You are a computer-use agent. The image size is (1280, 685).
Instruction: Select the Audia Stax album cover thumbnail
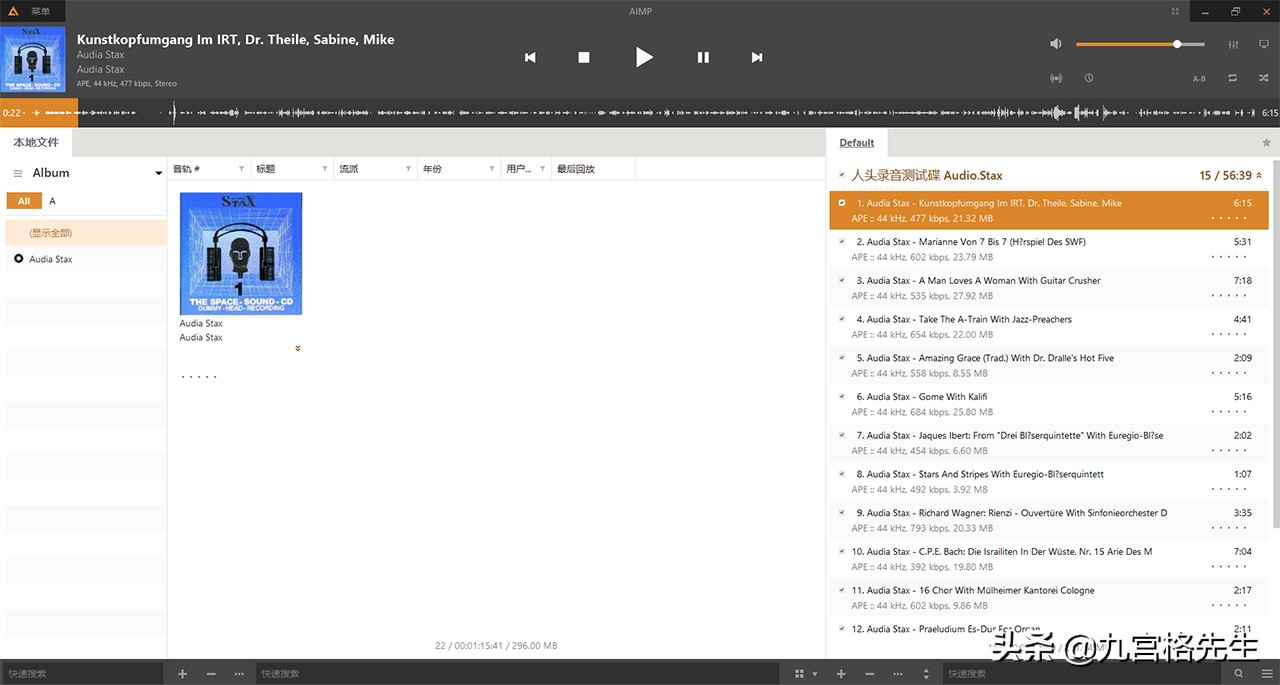click(240, 253)
